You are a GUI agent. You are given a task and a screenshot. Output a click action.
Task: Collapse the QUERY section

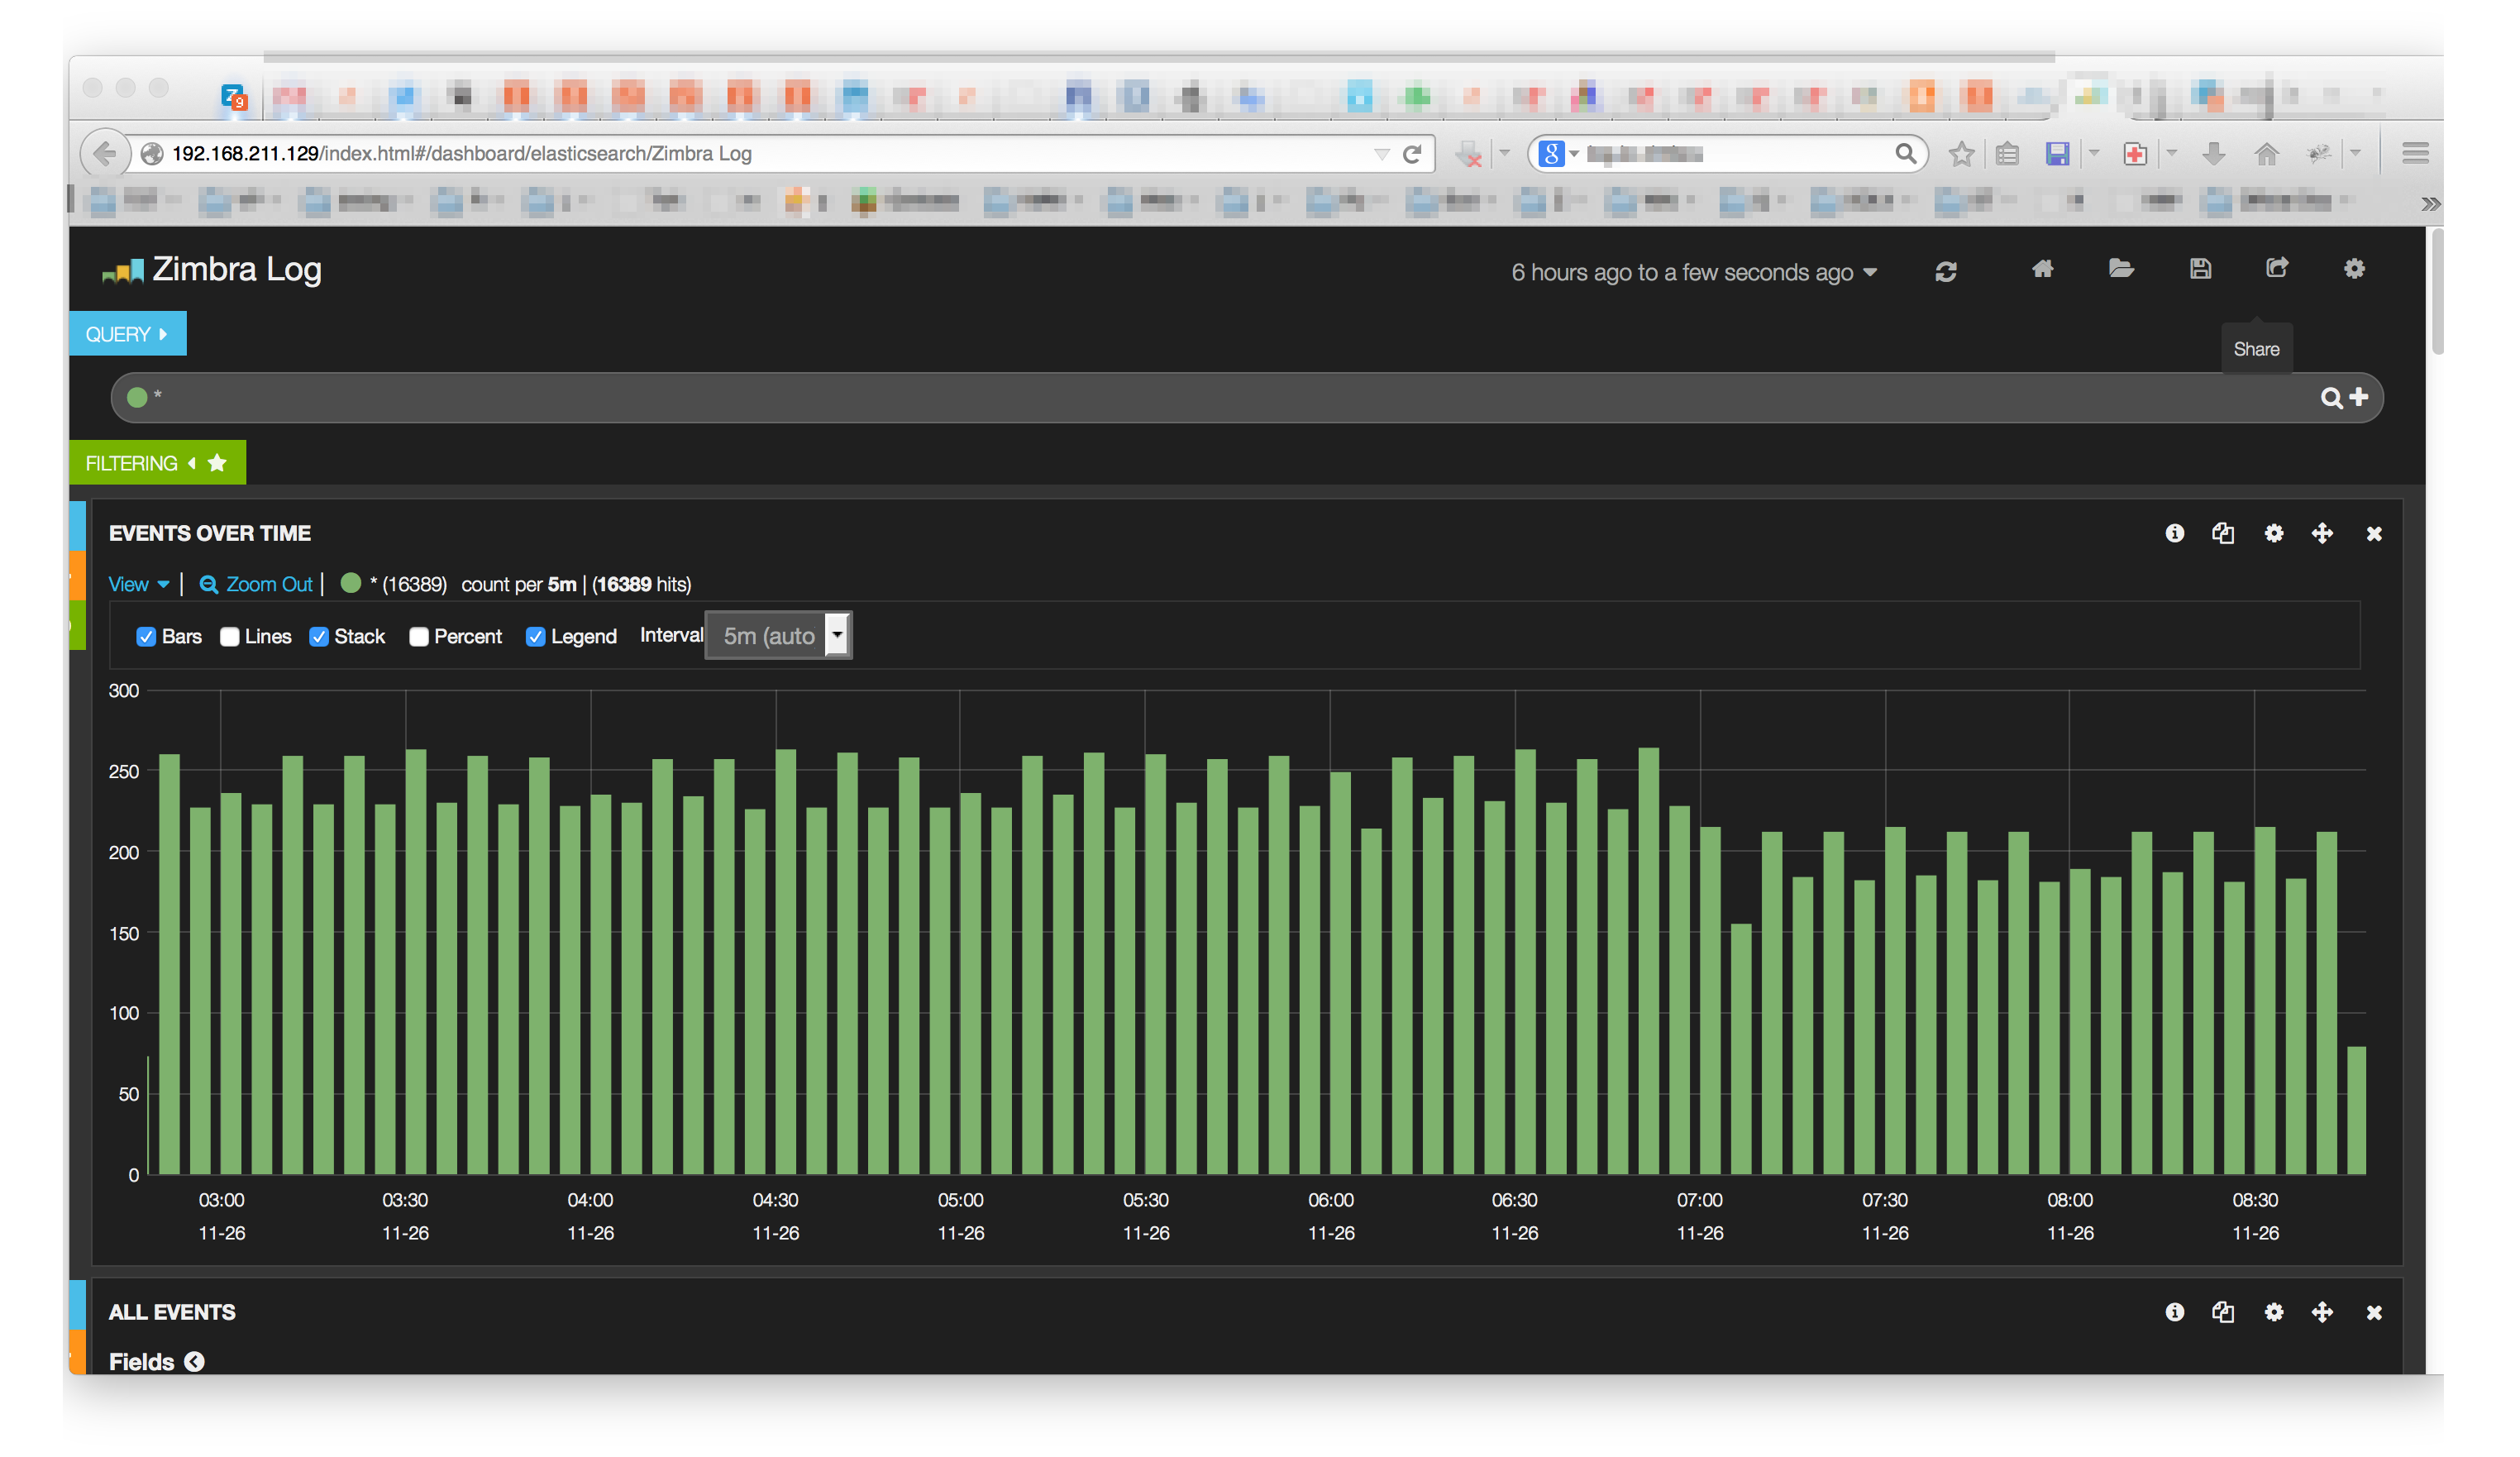click(x=127, y=334)
